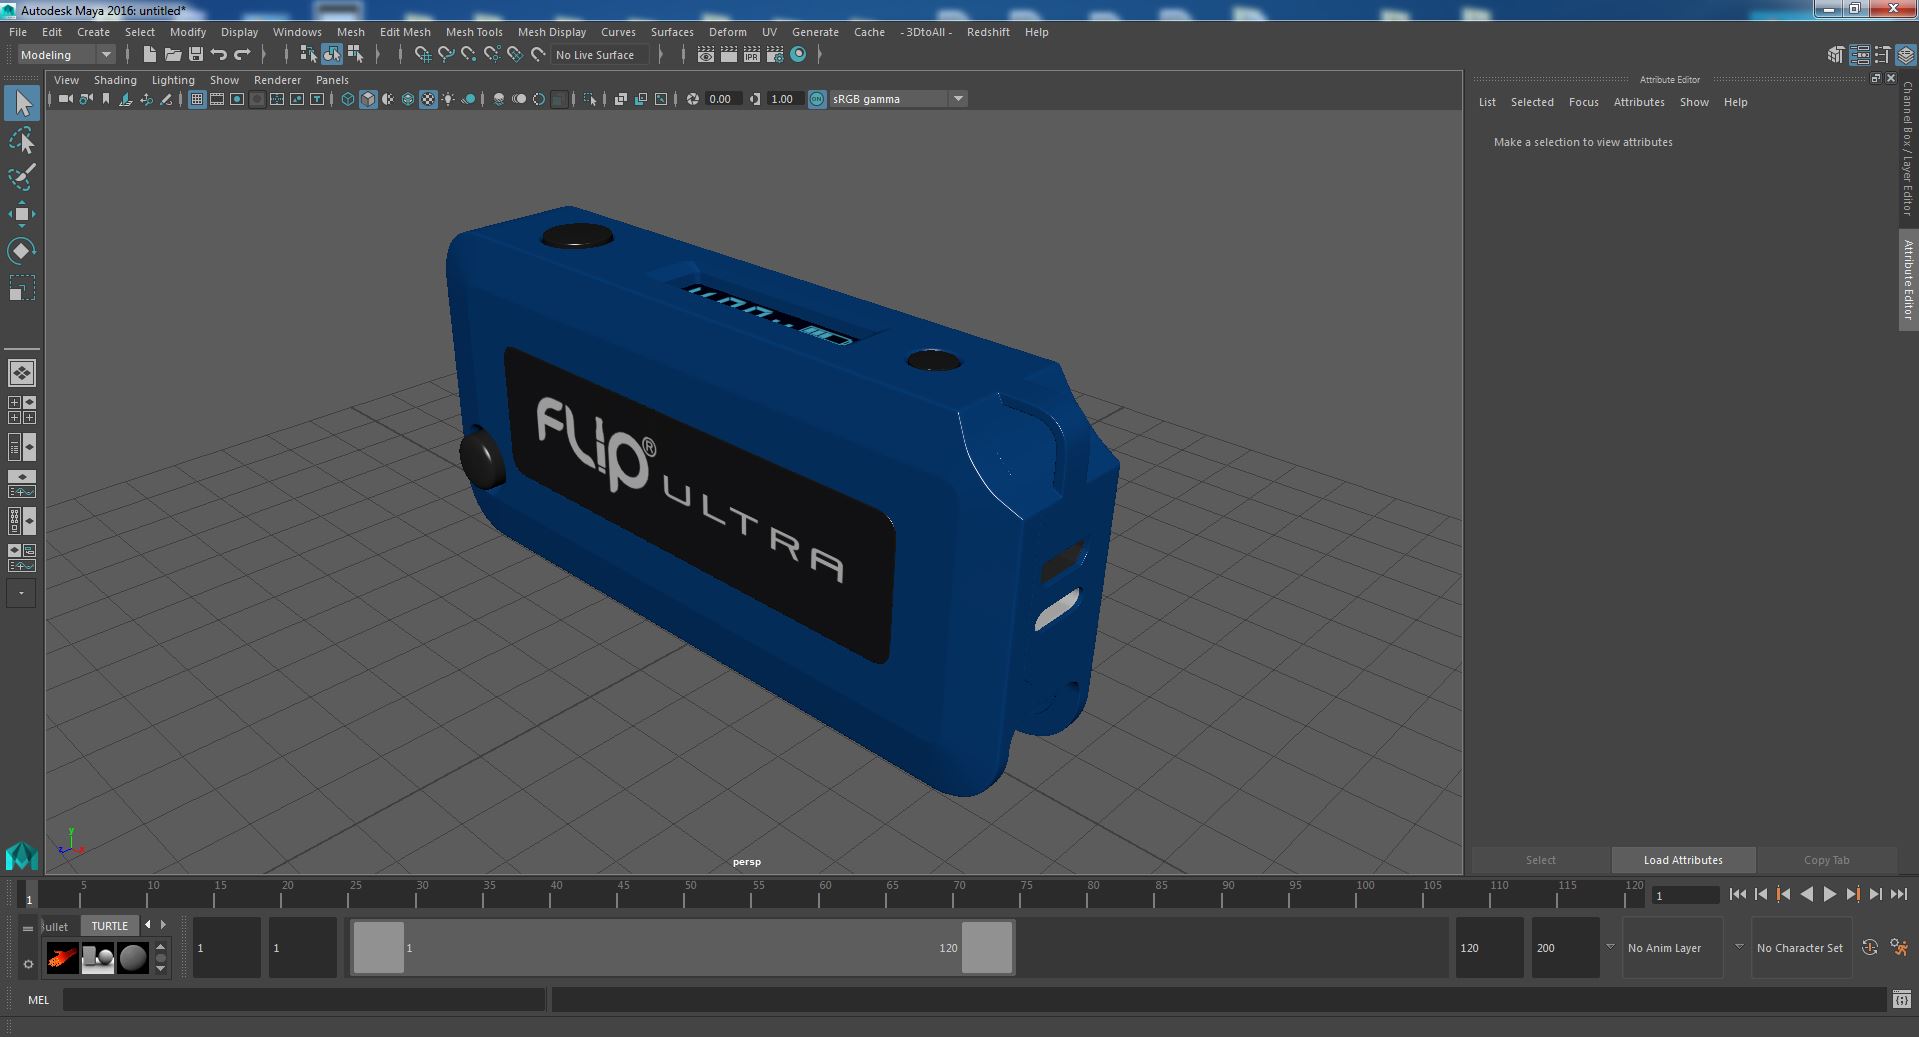Start an IPR render

point(752,55)
